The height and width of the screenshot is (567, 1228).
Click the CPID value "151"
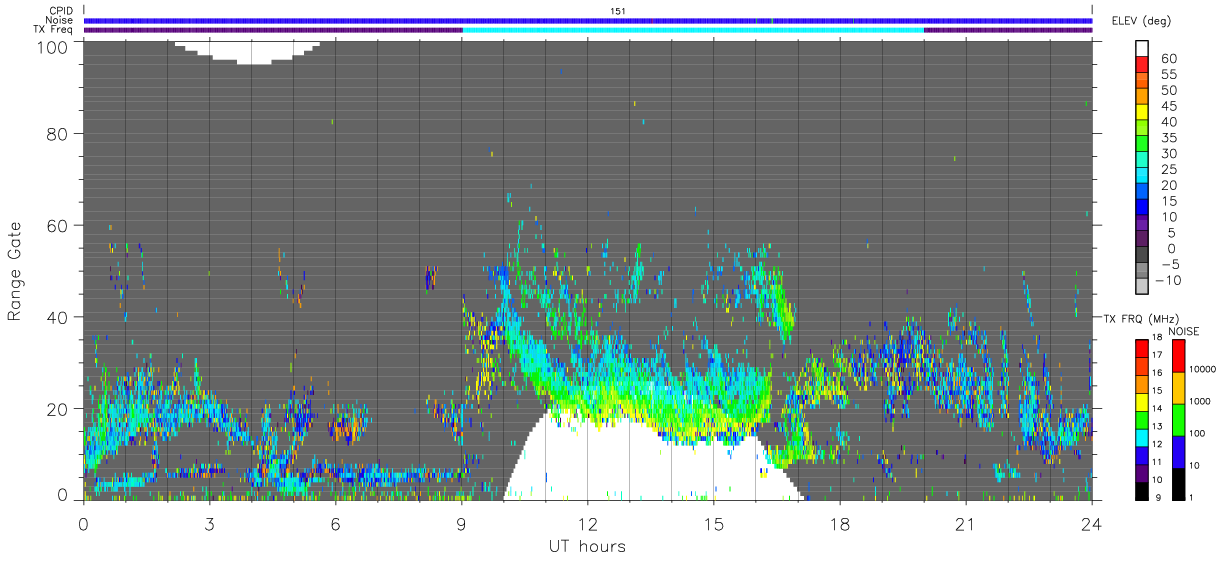618,11
